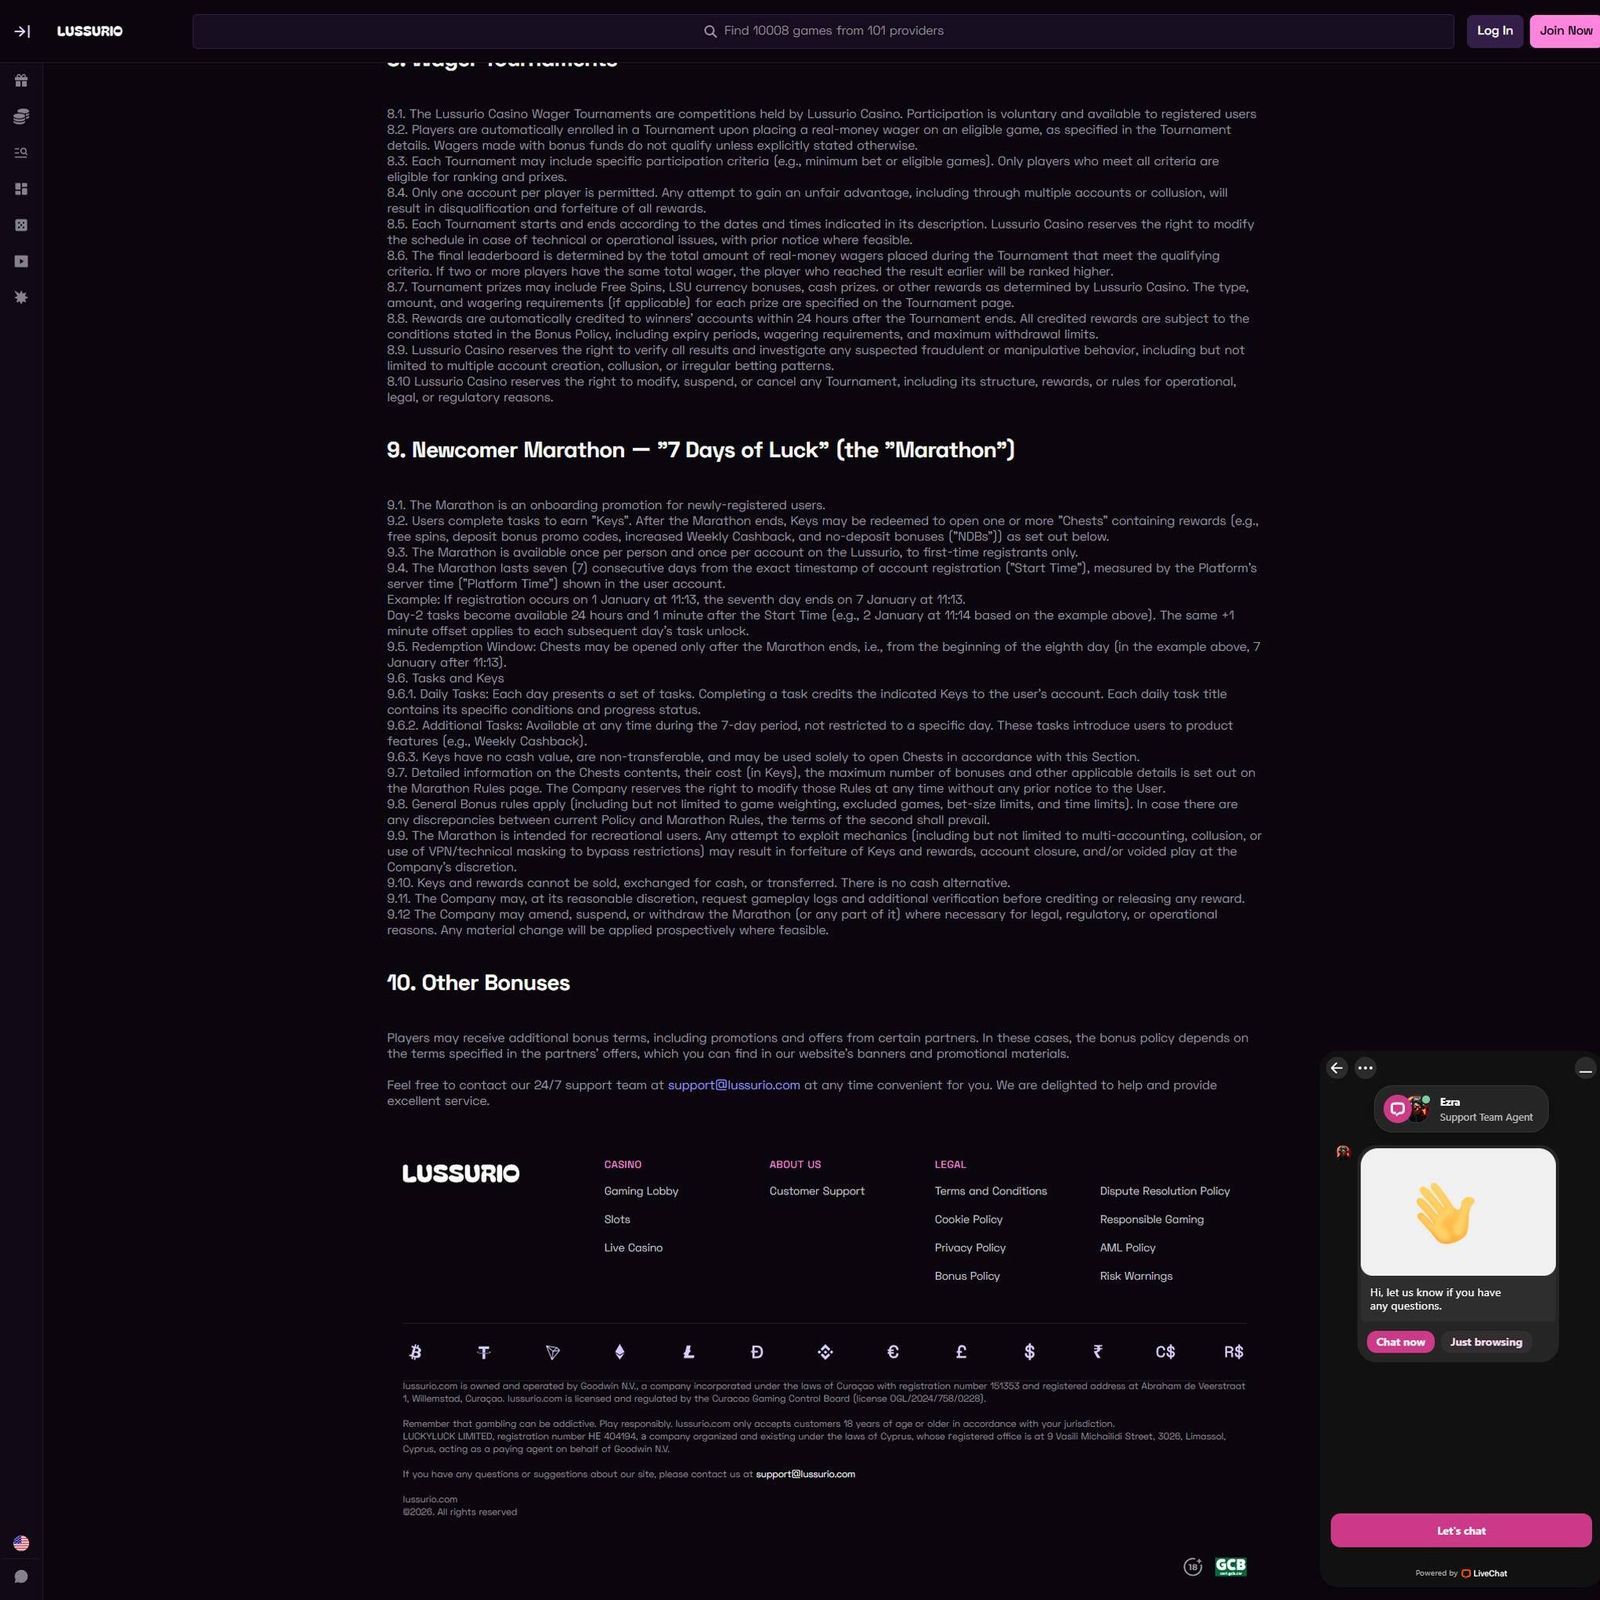Screen dimensions: 1600x1600
Task: Open the support@lussurio.com email link in body
Action: [734, 1085]
